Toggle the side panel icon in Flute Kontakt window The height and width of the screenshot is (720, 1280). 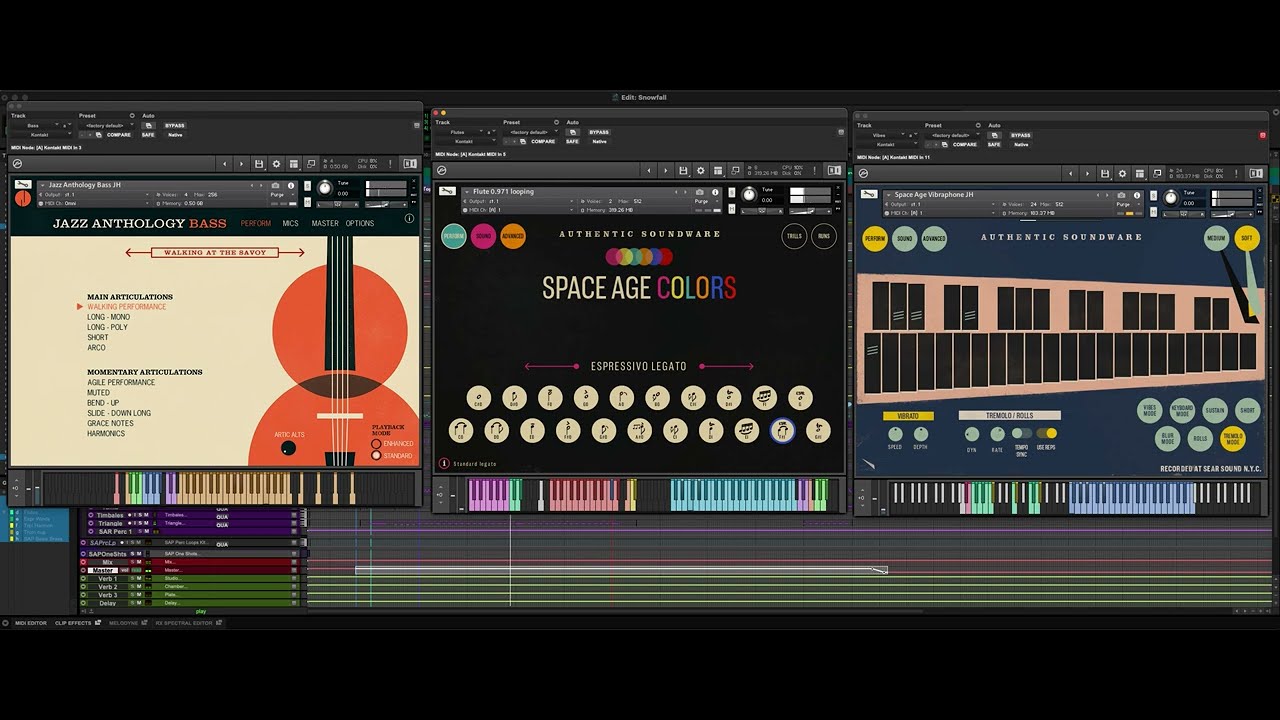pyautogui.click(x=834, y=171)
